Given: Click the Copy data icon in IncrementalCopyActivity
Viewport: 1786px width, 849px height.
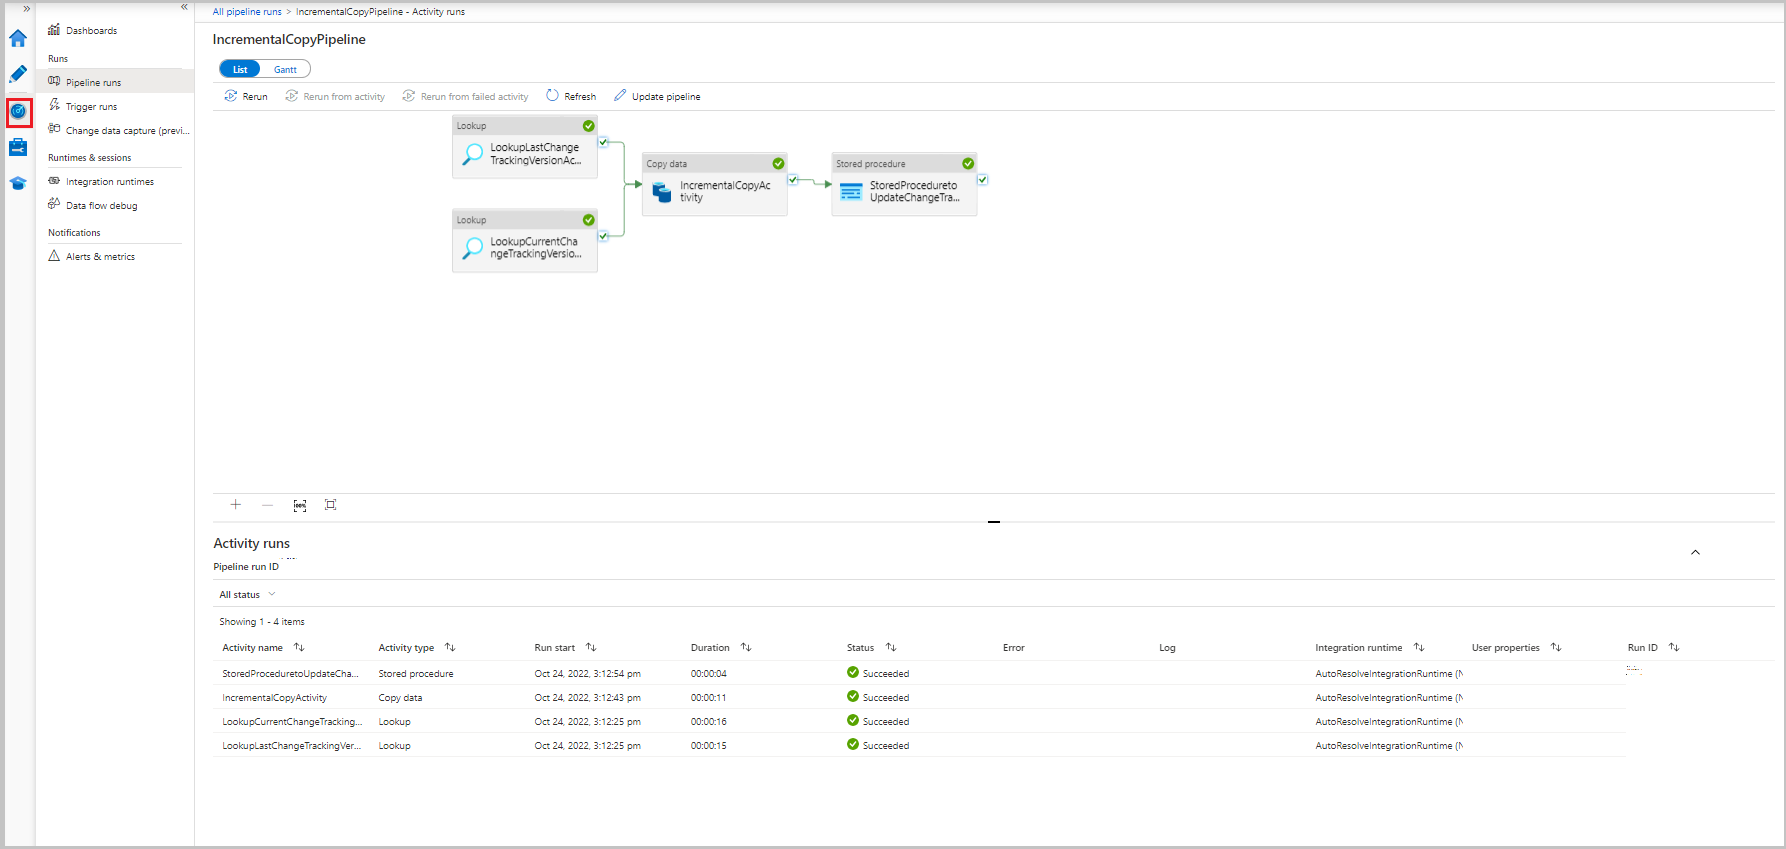Looking at the screenshot, I should 662,191.
